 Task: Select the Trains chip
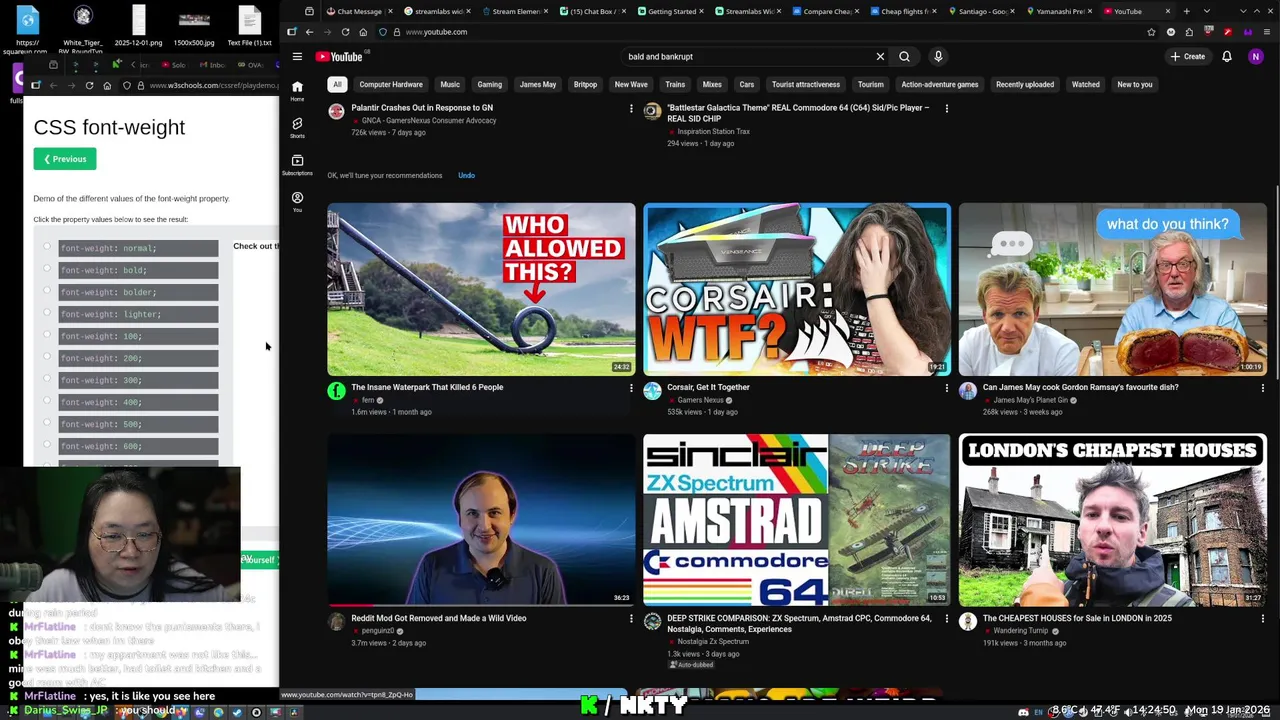[675, 84]
